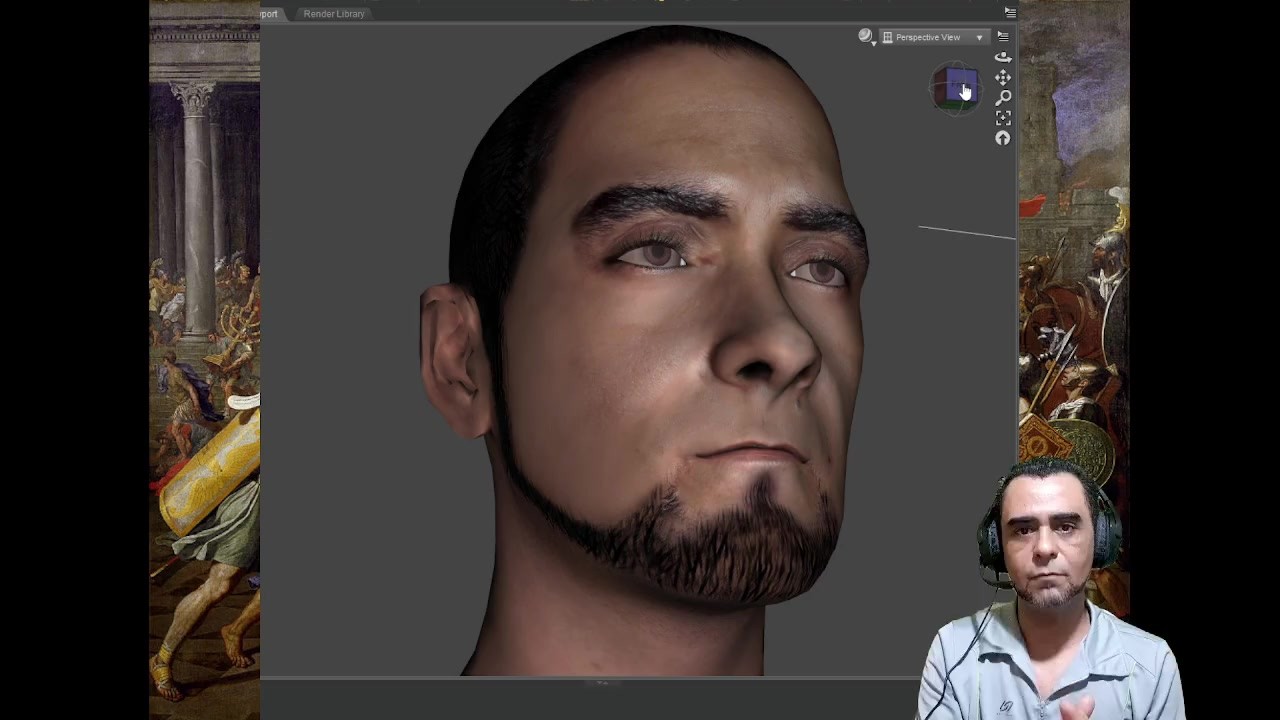Click the reset camera up-arrow icon
1280x720 pixels.
[1003, 138]
